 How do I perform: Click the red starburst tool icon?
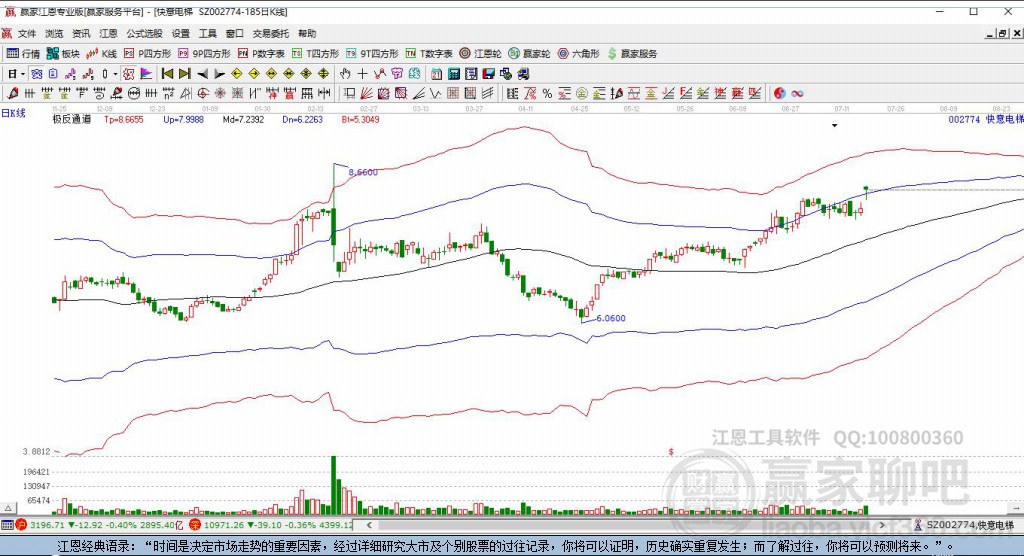tap(220, 93)
